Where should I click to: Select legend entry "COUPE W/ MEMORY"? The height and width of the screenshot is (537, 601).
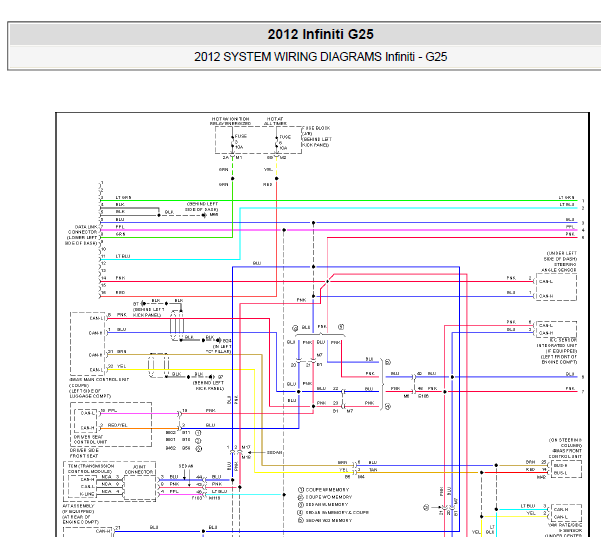327,490
